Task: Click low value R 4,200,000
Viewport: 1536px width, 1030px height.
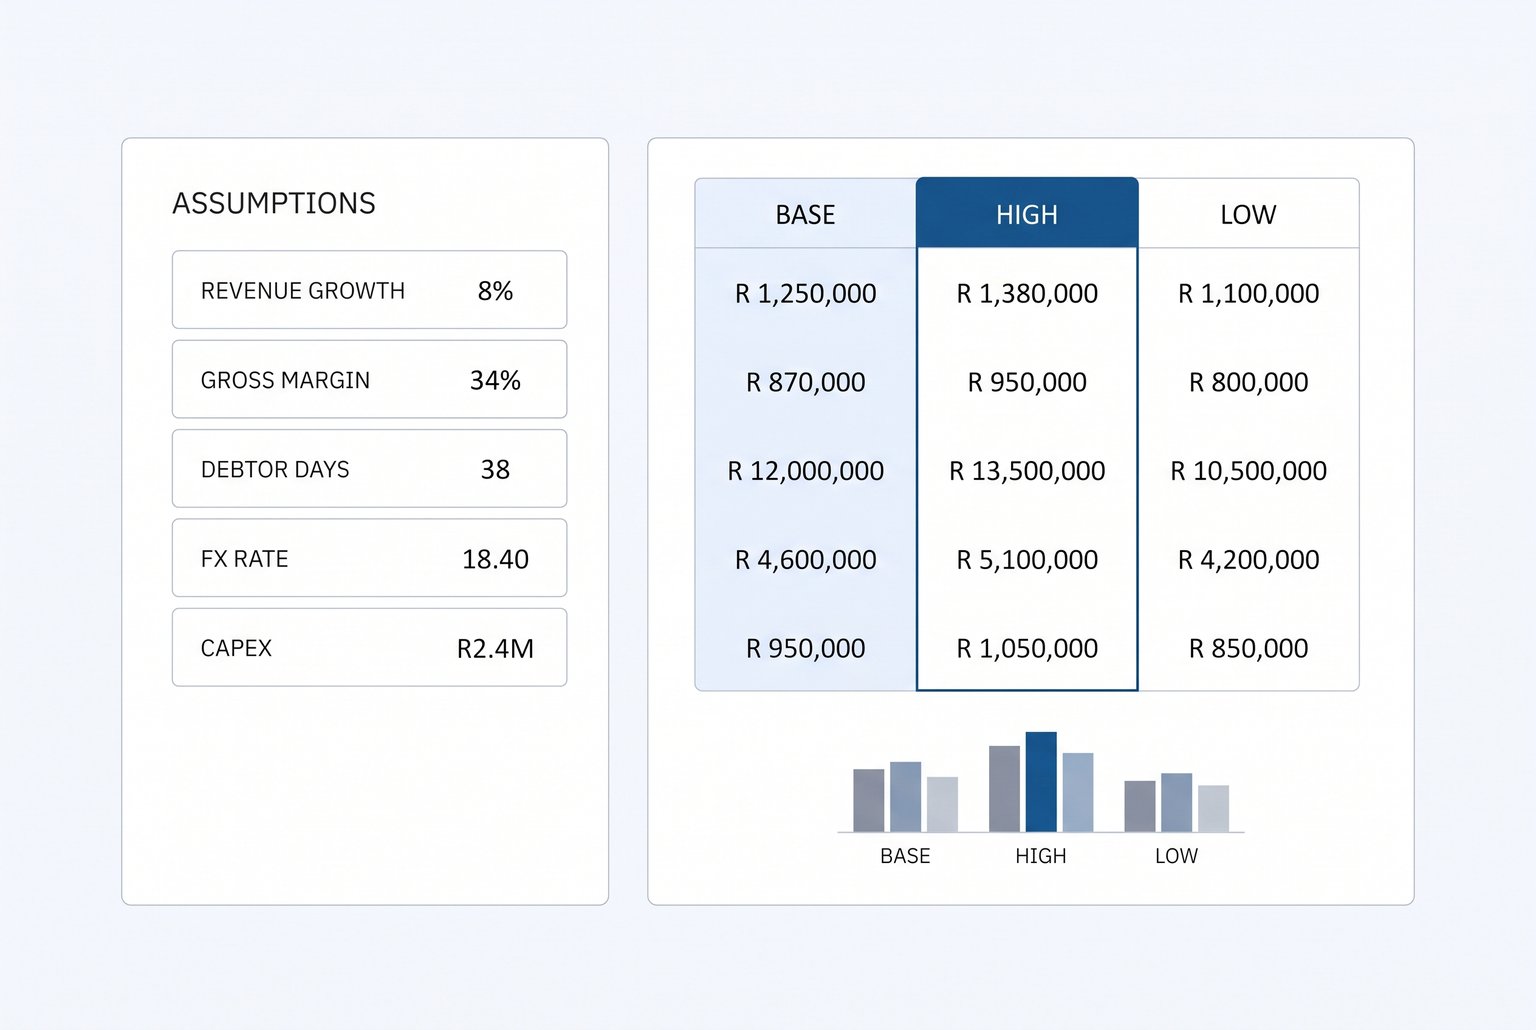Action: click(x=1248, y=560)
